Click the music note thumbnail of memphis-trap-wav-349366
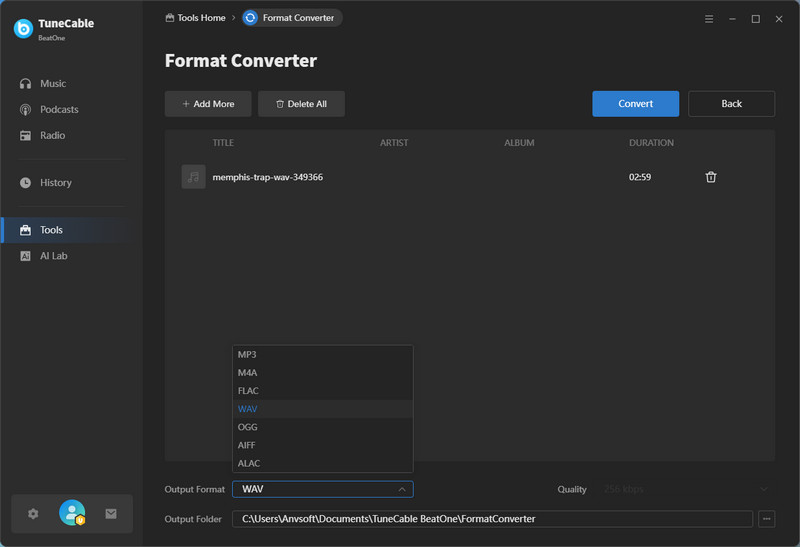Screen dimensions: 800x547 193,177
